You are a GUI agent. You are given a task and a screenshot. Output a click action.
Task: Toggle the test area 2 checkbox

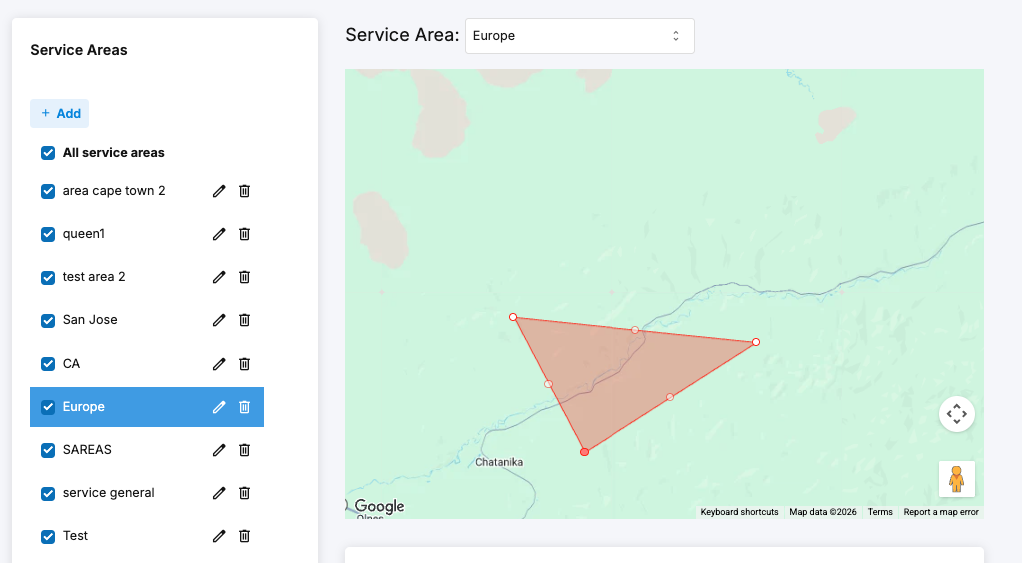point(48,277)
